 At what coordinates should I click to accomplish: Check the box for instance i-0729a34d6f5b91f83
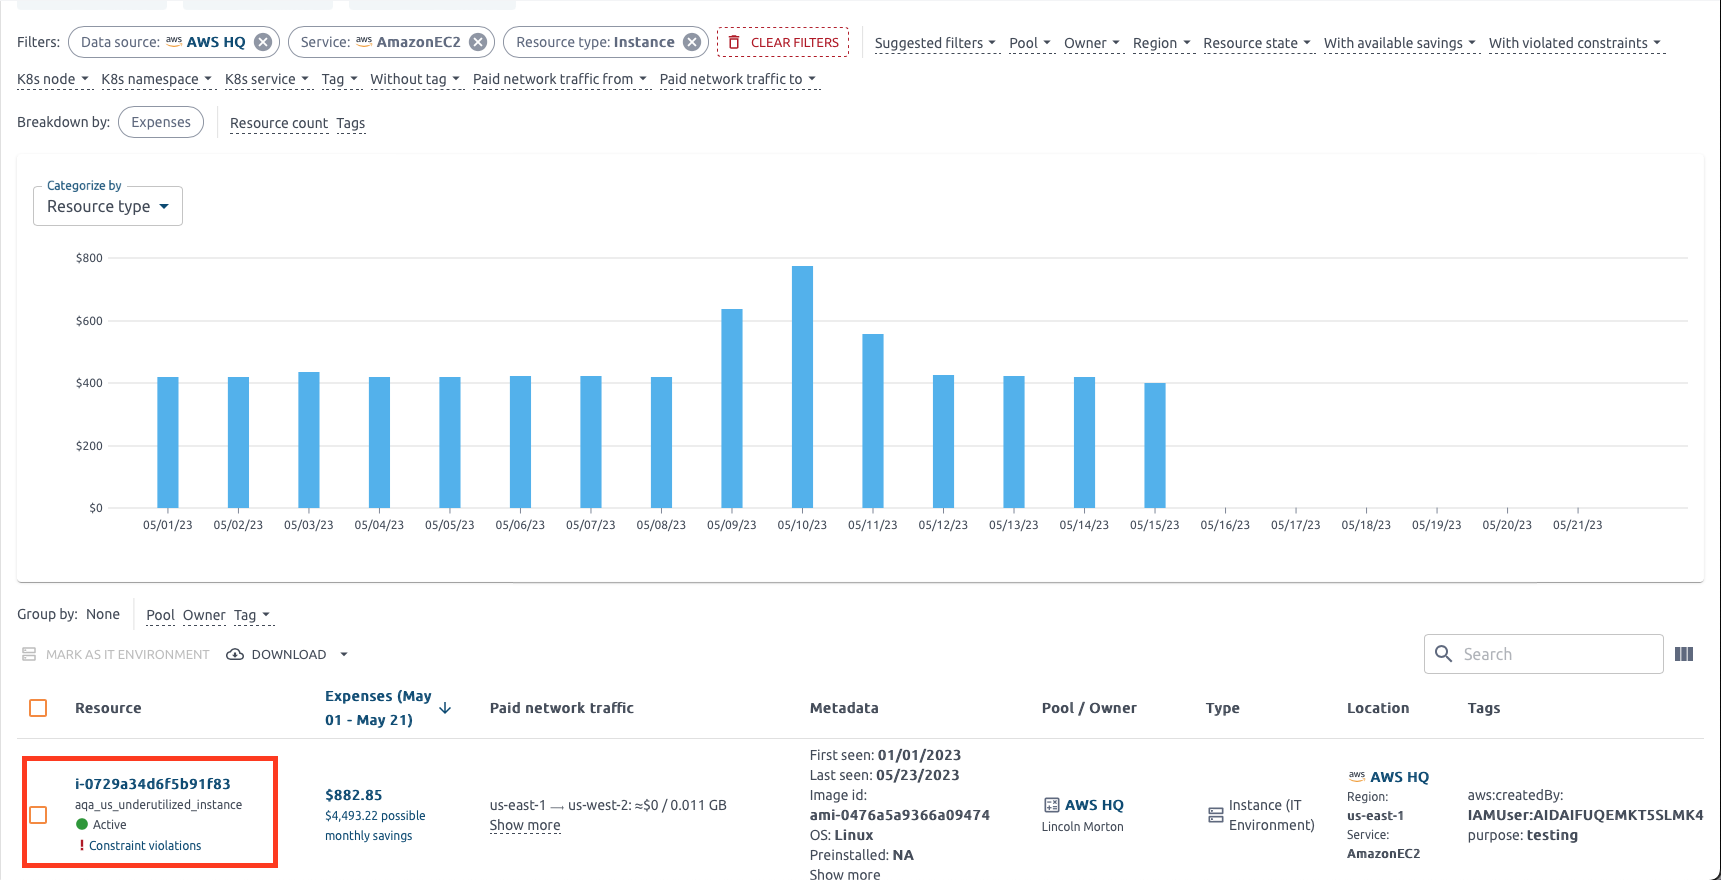[38, 815]
